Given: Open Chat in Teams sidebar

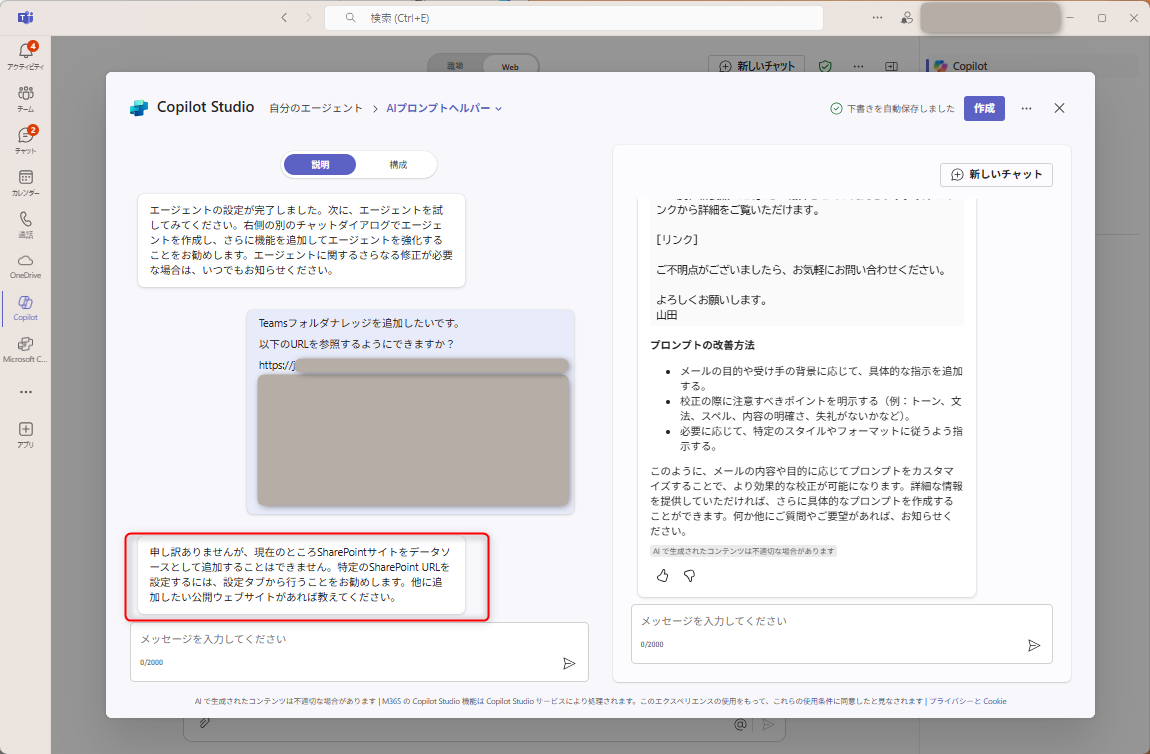Looking at the screenshot, I should (x=26, y=139).
